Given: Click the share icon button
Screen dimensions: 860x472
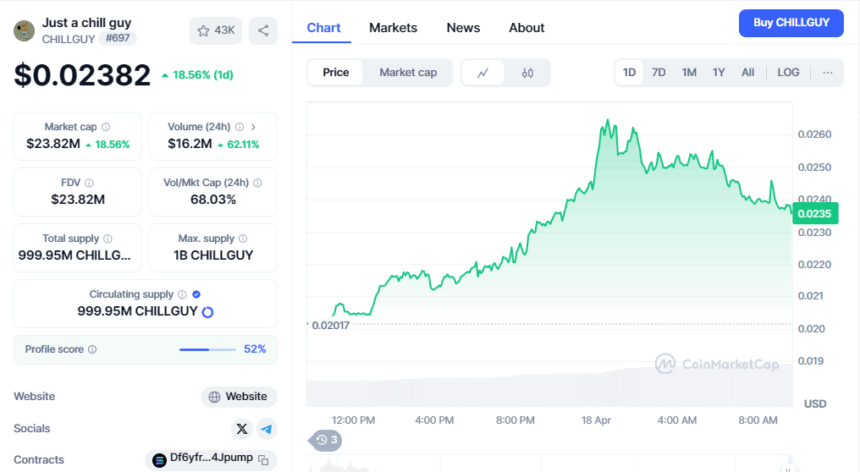Looking at the screenshot, I should point(263,31).
